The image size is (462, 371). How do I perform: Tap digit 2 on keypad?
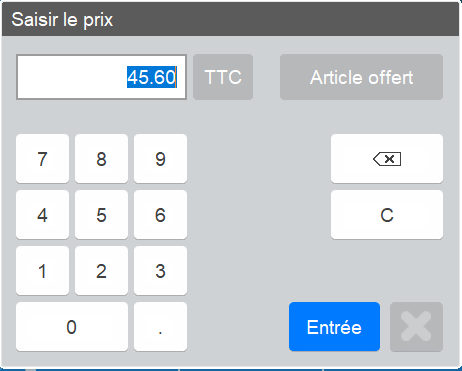101,271
